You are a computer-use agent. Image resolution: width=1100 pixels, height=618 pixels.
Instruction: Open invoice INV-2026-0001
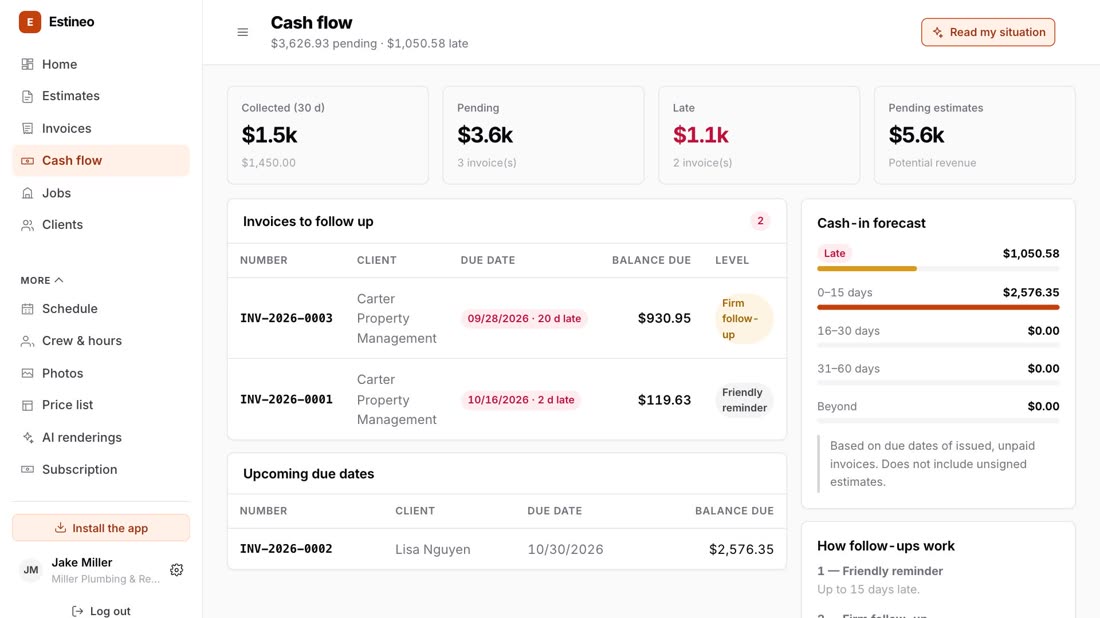click(286, 400)
